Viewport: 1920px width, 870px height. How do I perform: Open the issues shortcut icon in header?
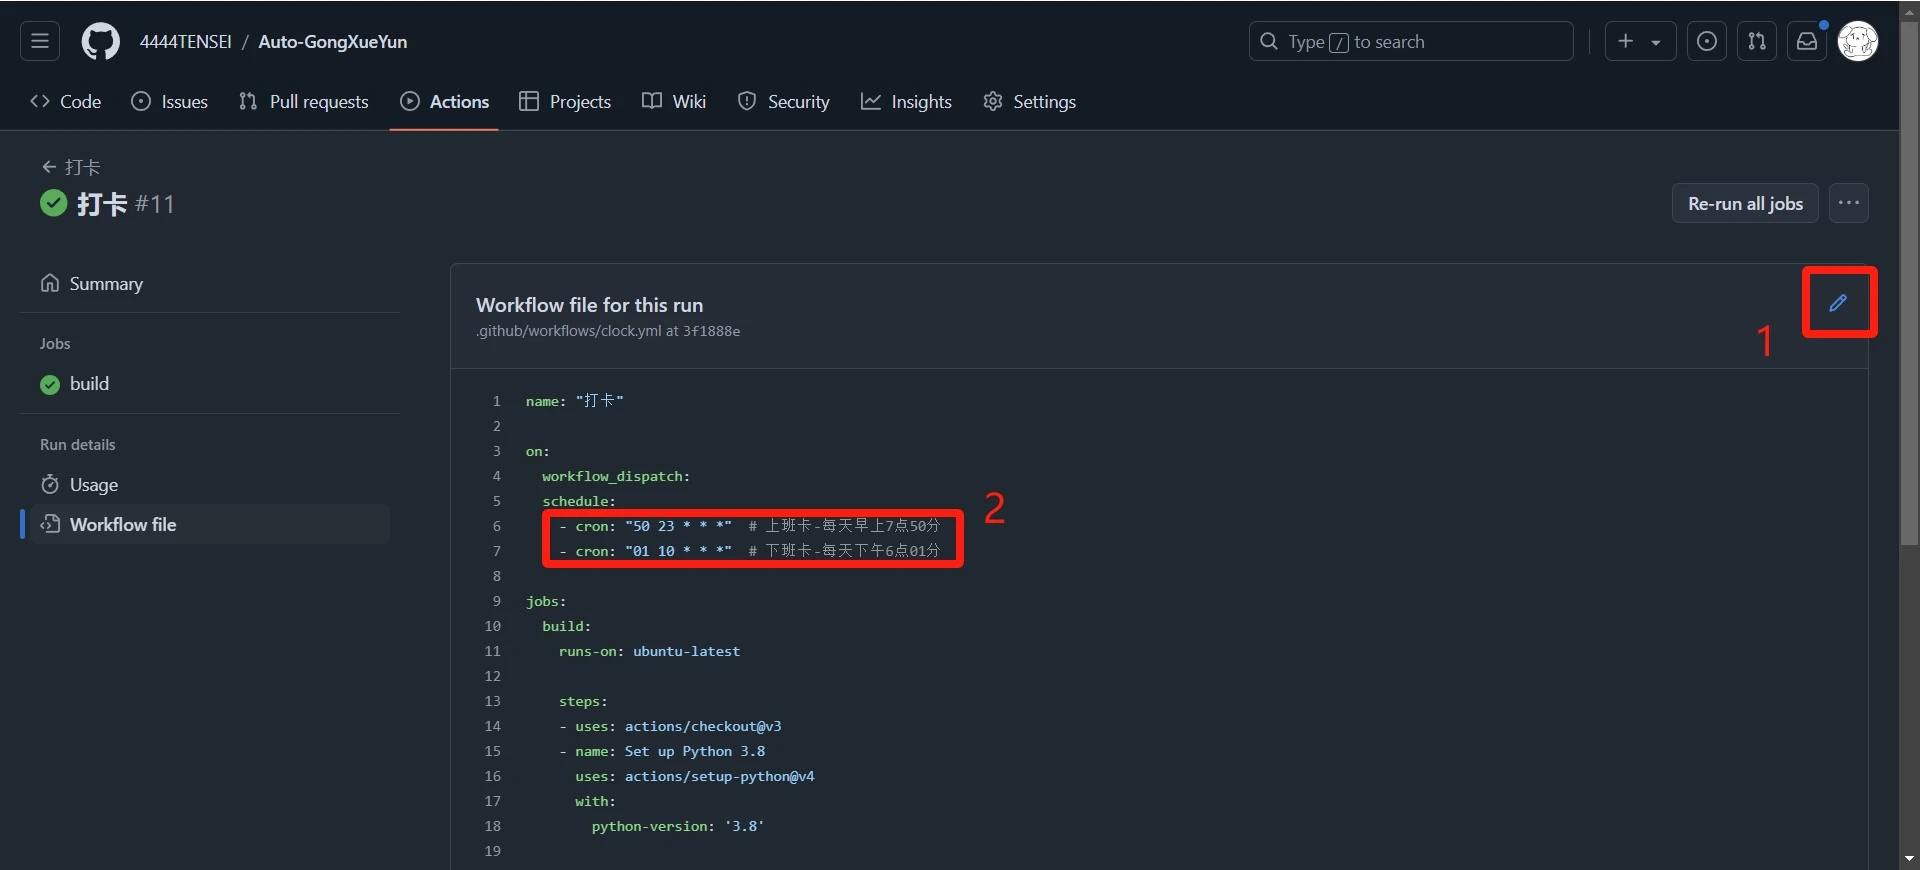tap(1707, 42)
